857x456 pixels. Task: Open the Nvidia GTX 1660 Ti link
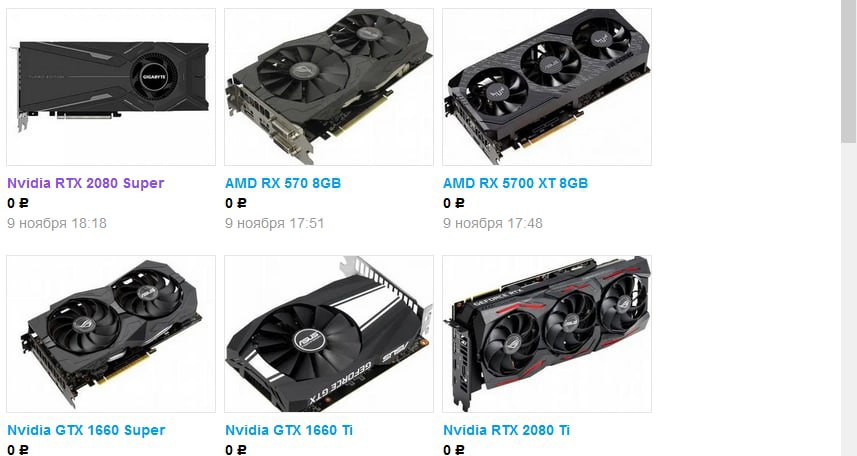click(x=289, y=430)
